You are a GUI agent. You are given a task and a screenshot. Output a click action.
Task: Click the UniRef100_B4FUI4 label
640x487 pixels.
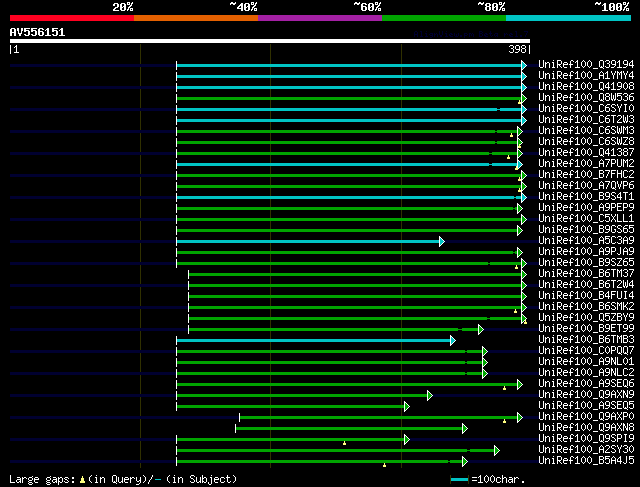tap(586, 296)
